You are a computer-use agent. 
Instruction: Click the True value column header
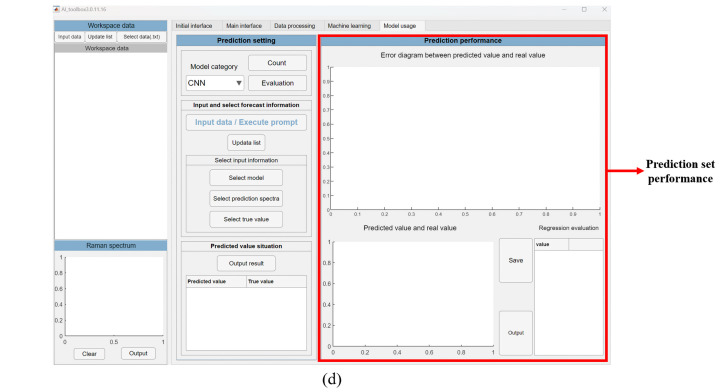(x=276, y=281)
